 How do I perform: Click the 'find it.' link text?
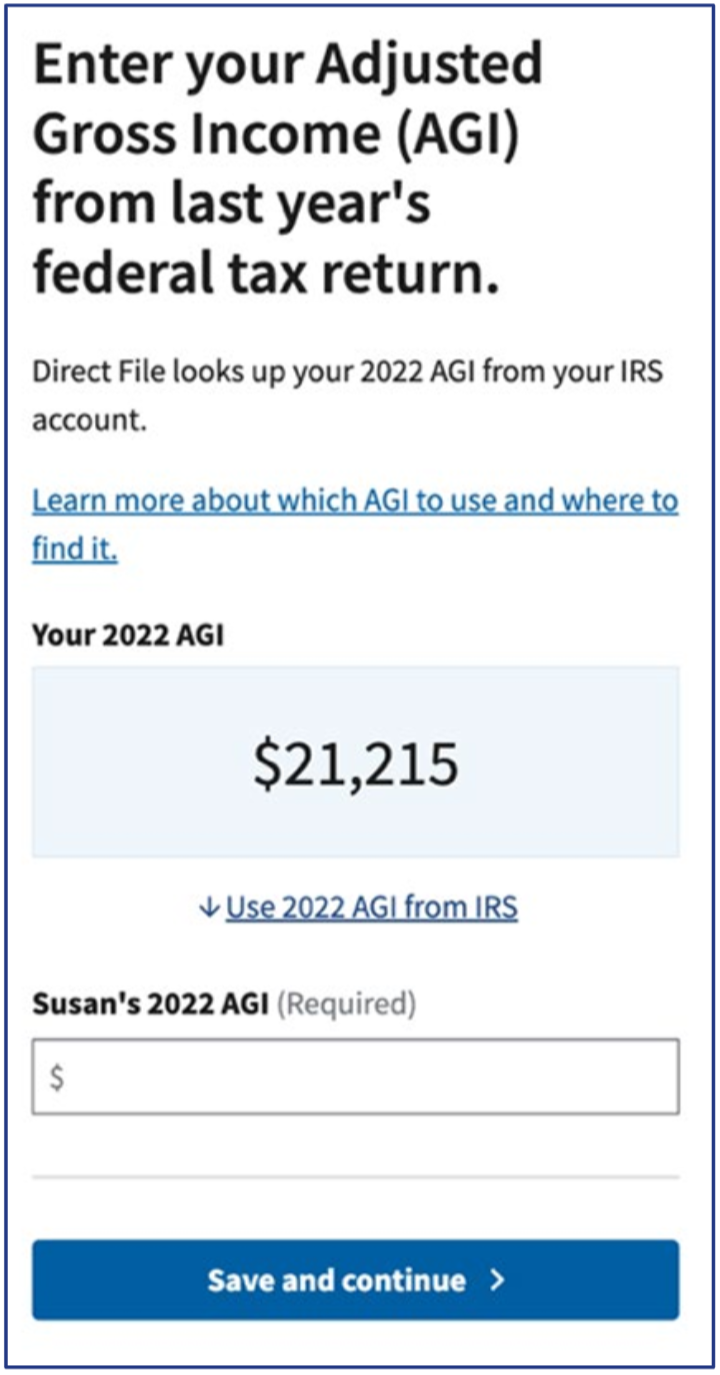point(75,550)
